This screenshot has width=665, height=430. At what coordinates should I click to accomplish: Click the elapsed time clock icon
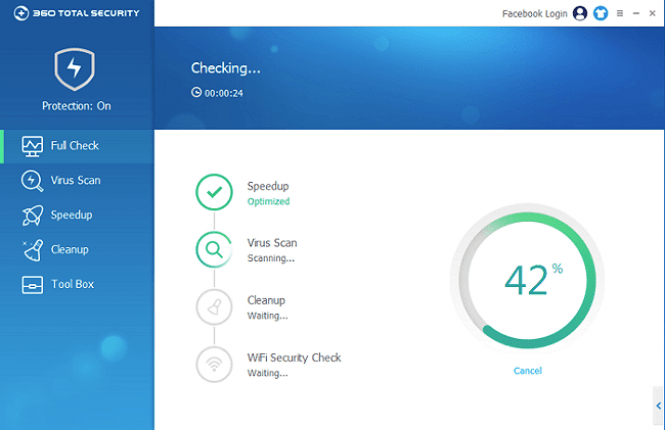pyautogui.click(x=196, y=92)
